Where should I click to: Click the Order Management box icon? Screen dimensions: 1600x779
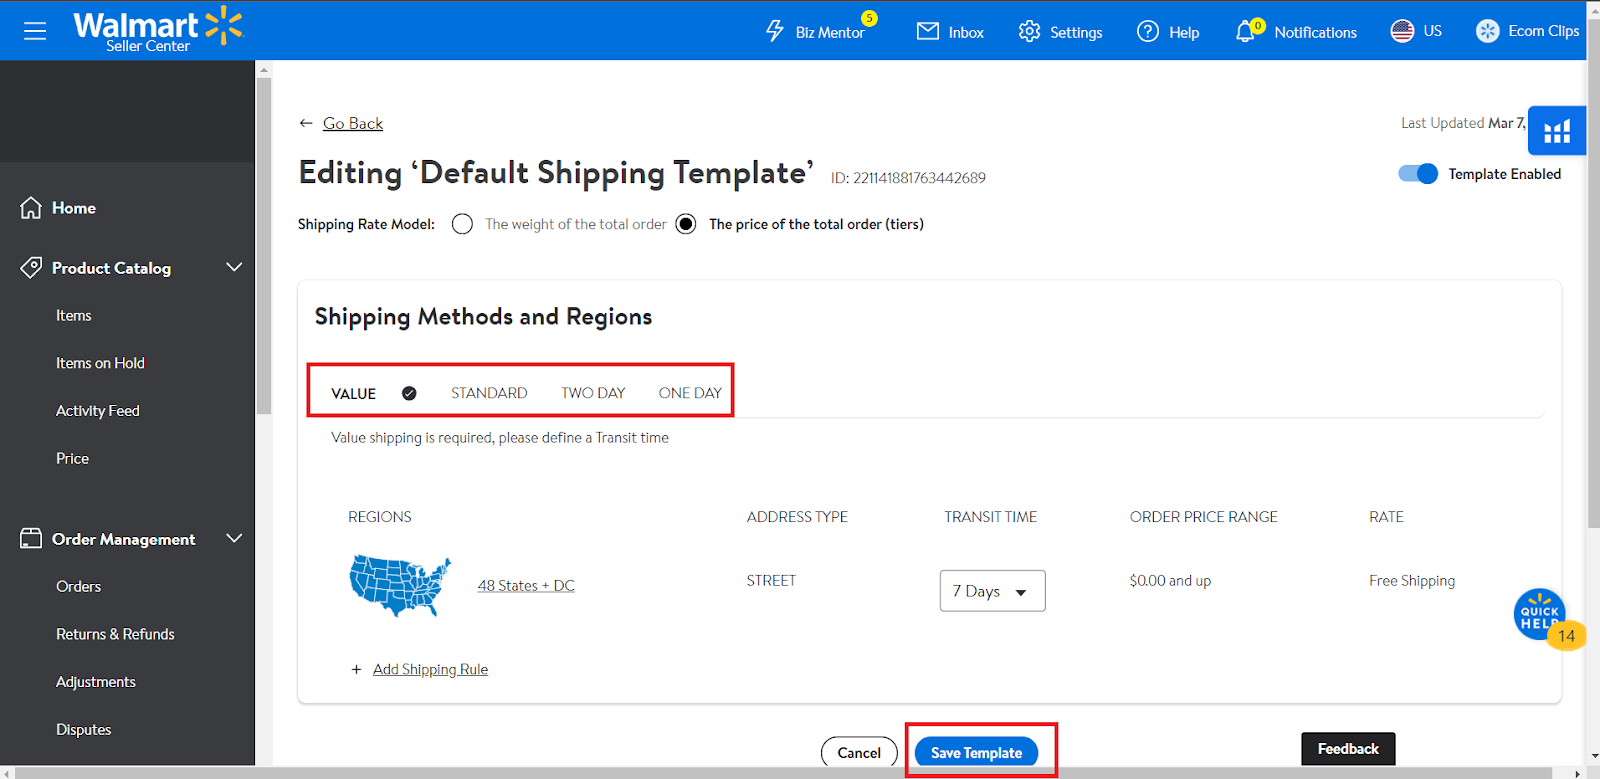(x=31, y=538)
